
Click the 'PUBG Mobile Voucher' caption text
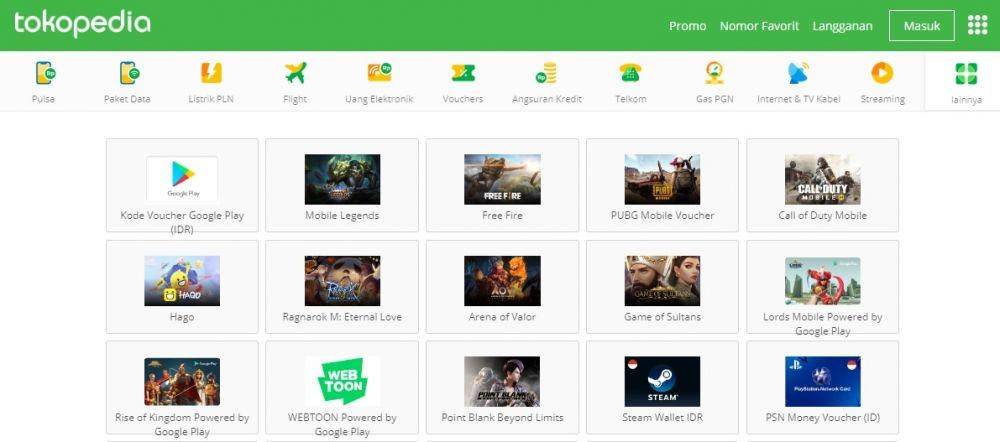click(x=662, y=216)
